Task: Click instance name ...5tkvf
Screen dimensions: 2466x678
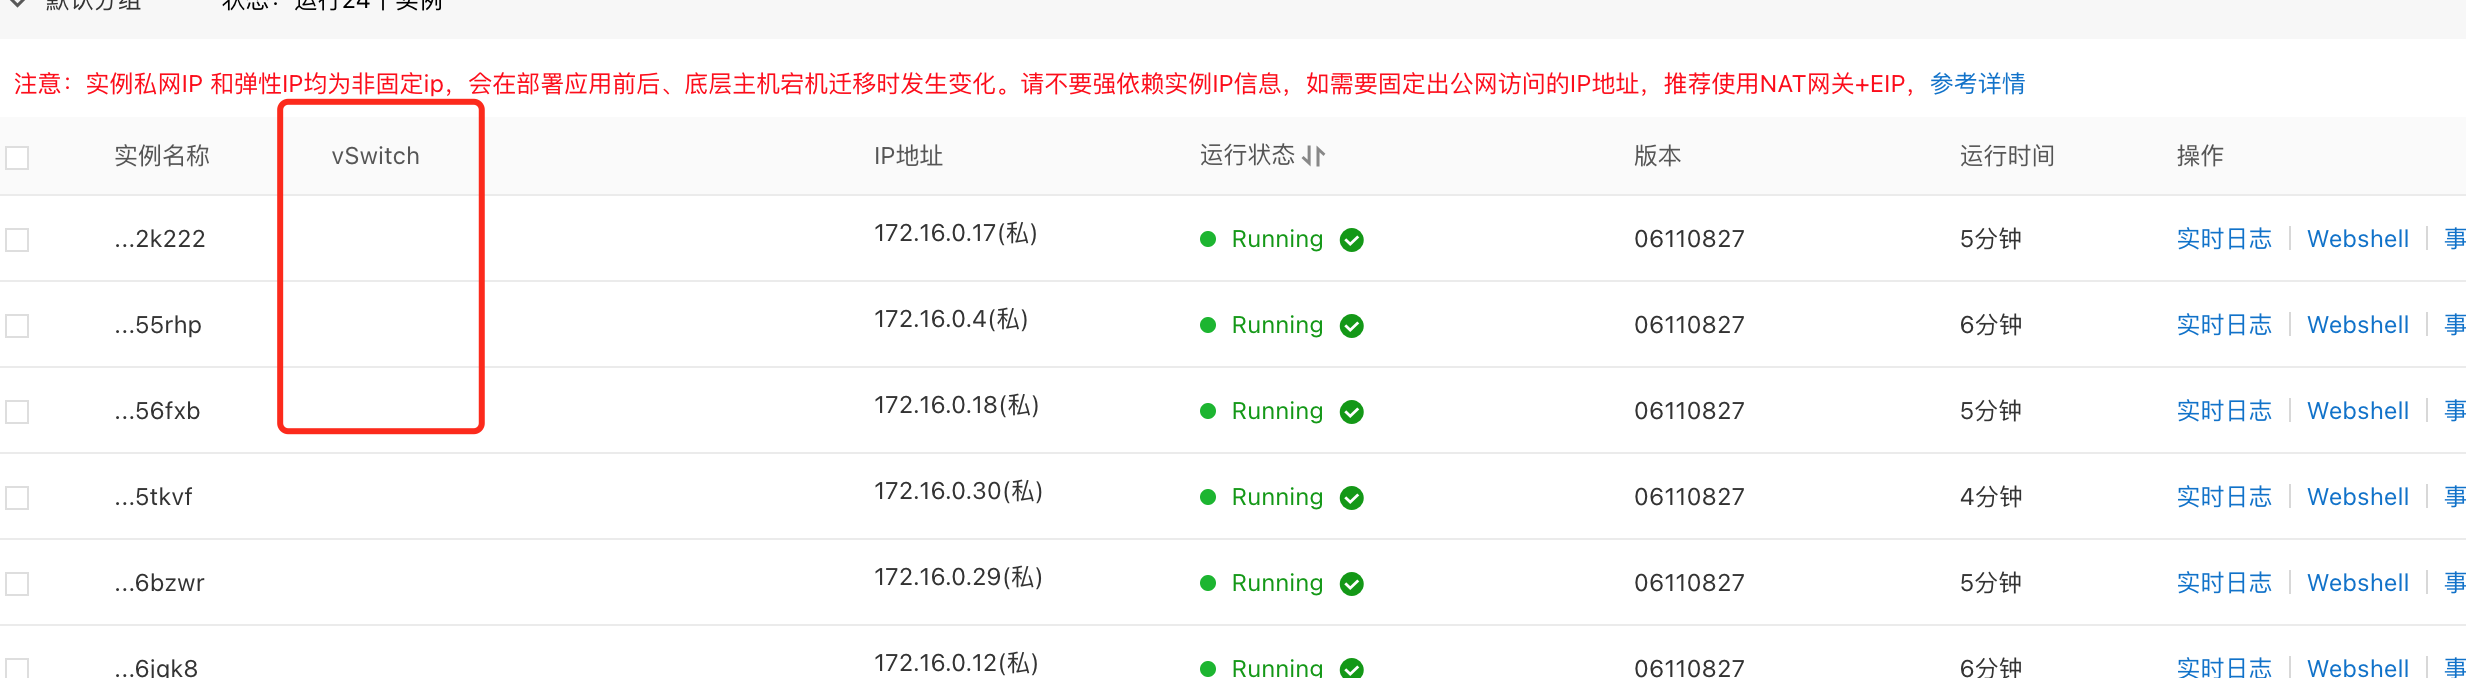Action: 153,497
